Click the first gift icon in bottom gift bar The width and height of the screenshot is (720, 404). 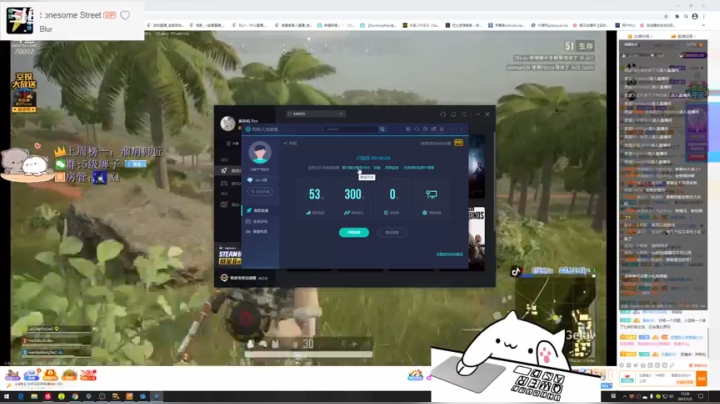pos(12,375)
